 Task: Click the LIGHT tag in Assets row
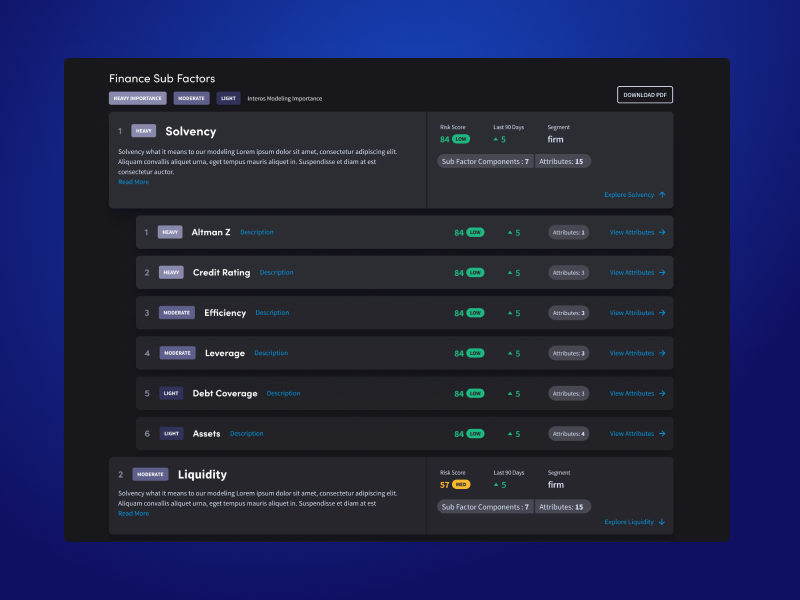pyautogui.click(x=171, y=434)
